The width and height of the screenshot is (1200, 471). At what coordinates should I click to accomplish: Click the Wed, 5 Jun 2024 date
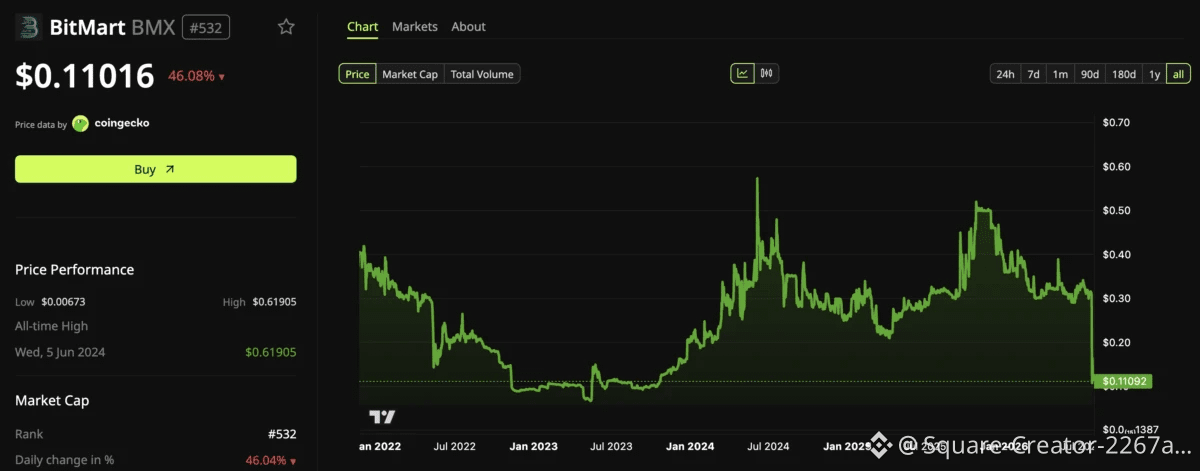point(60,352)
